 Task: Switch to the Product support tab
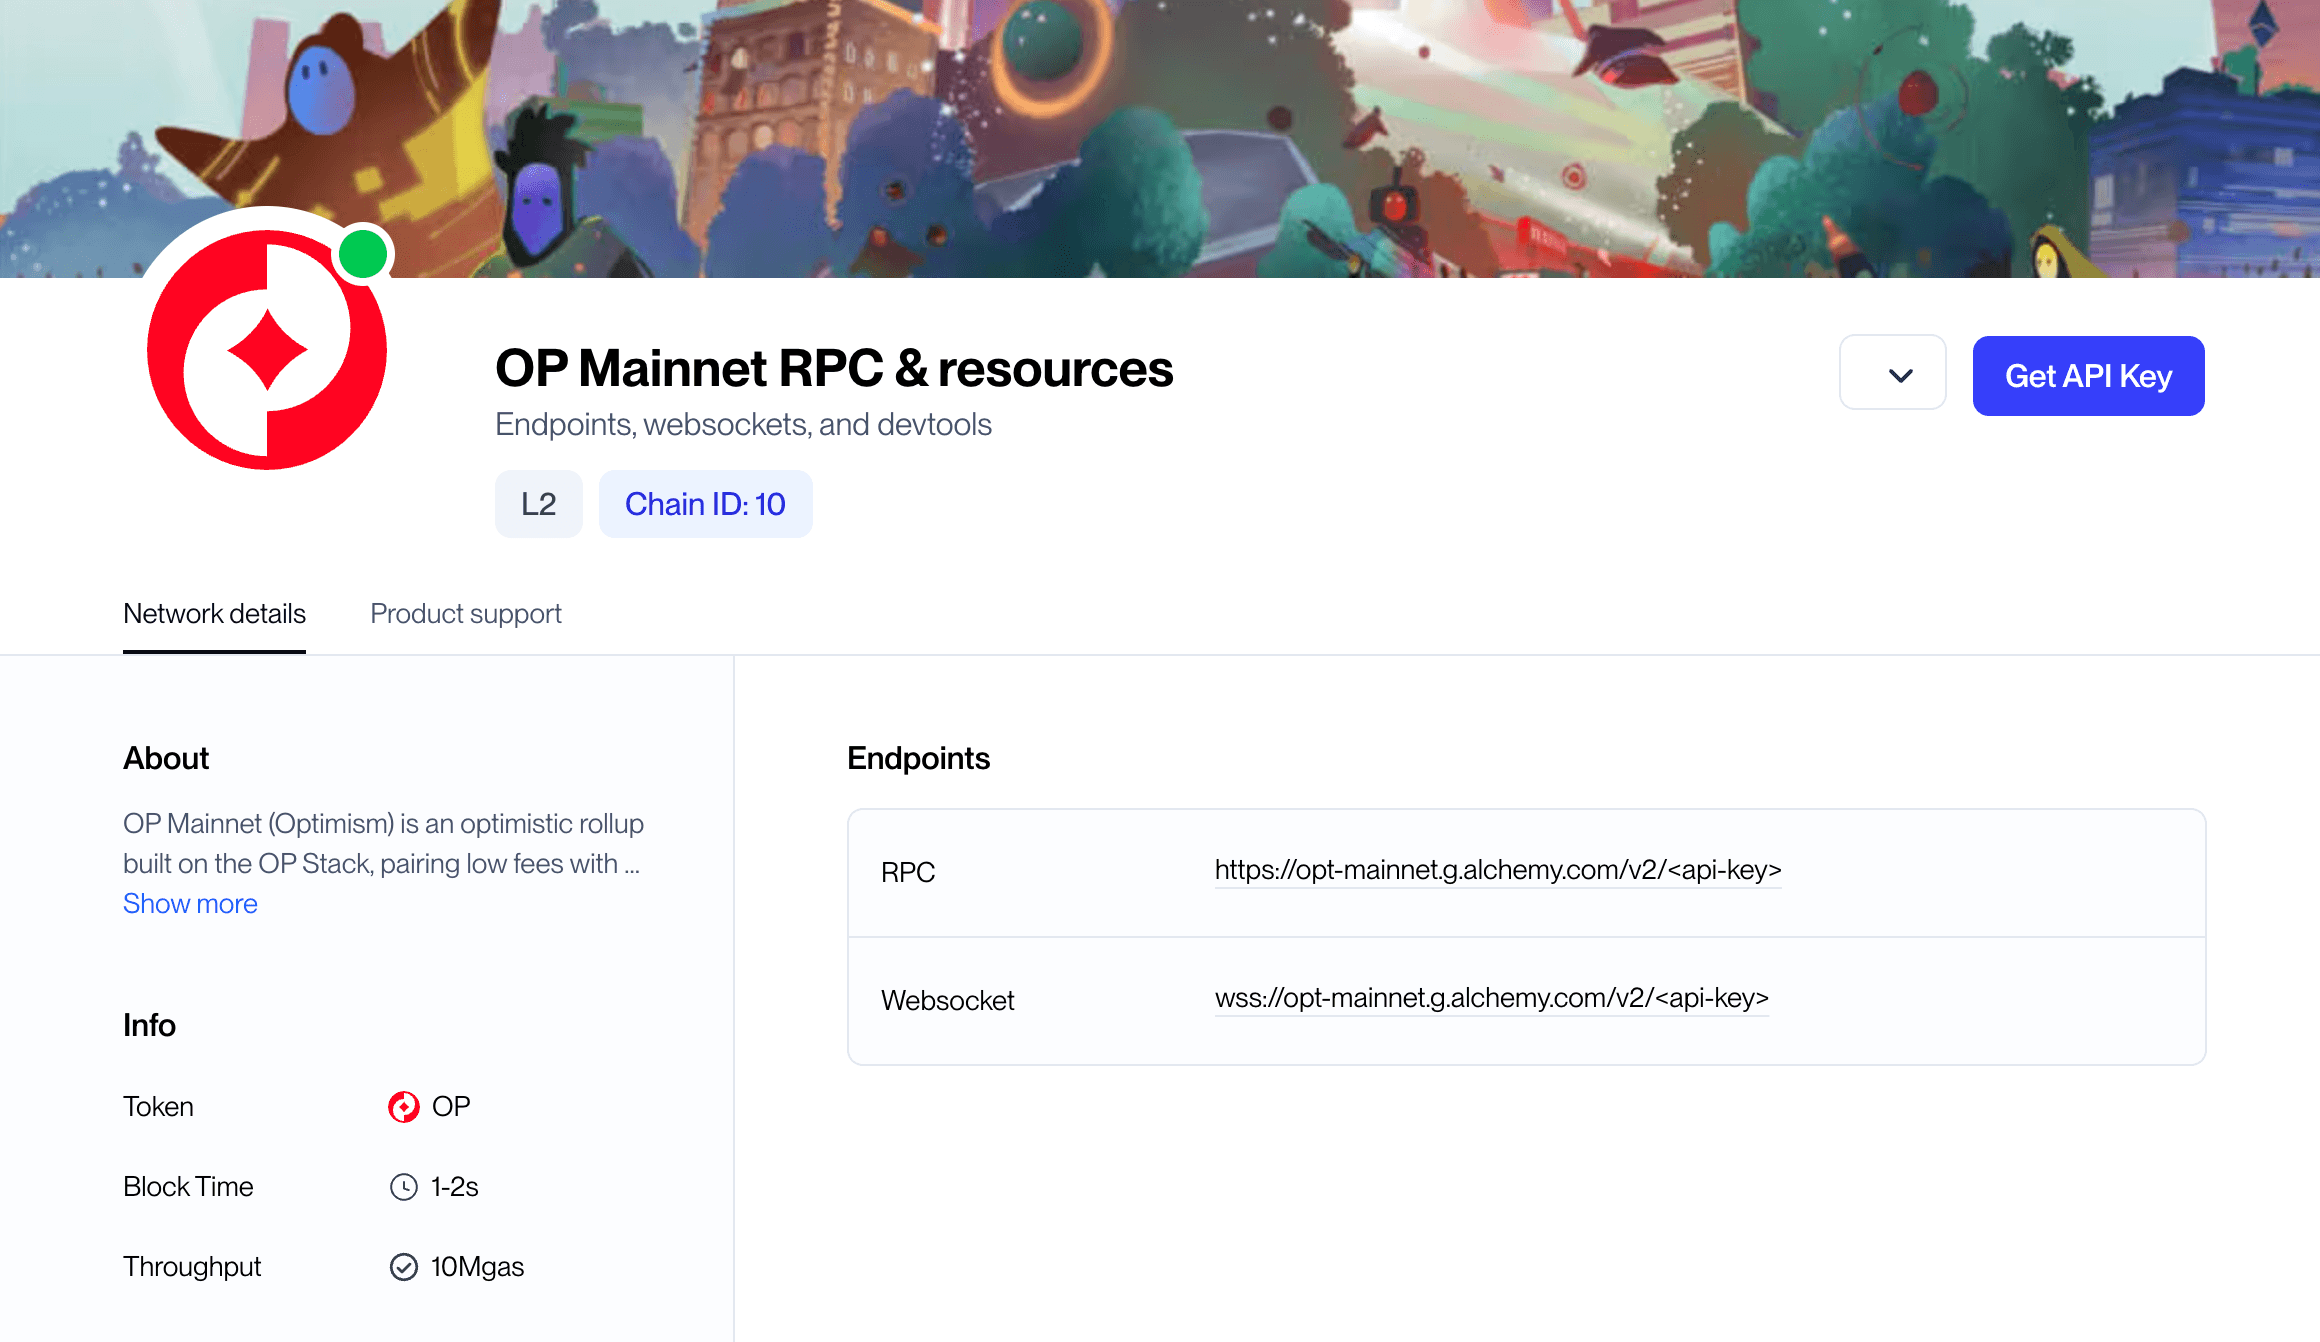(466, 614)
